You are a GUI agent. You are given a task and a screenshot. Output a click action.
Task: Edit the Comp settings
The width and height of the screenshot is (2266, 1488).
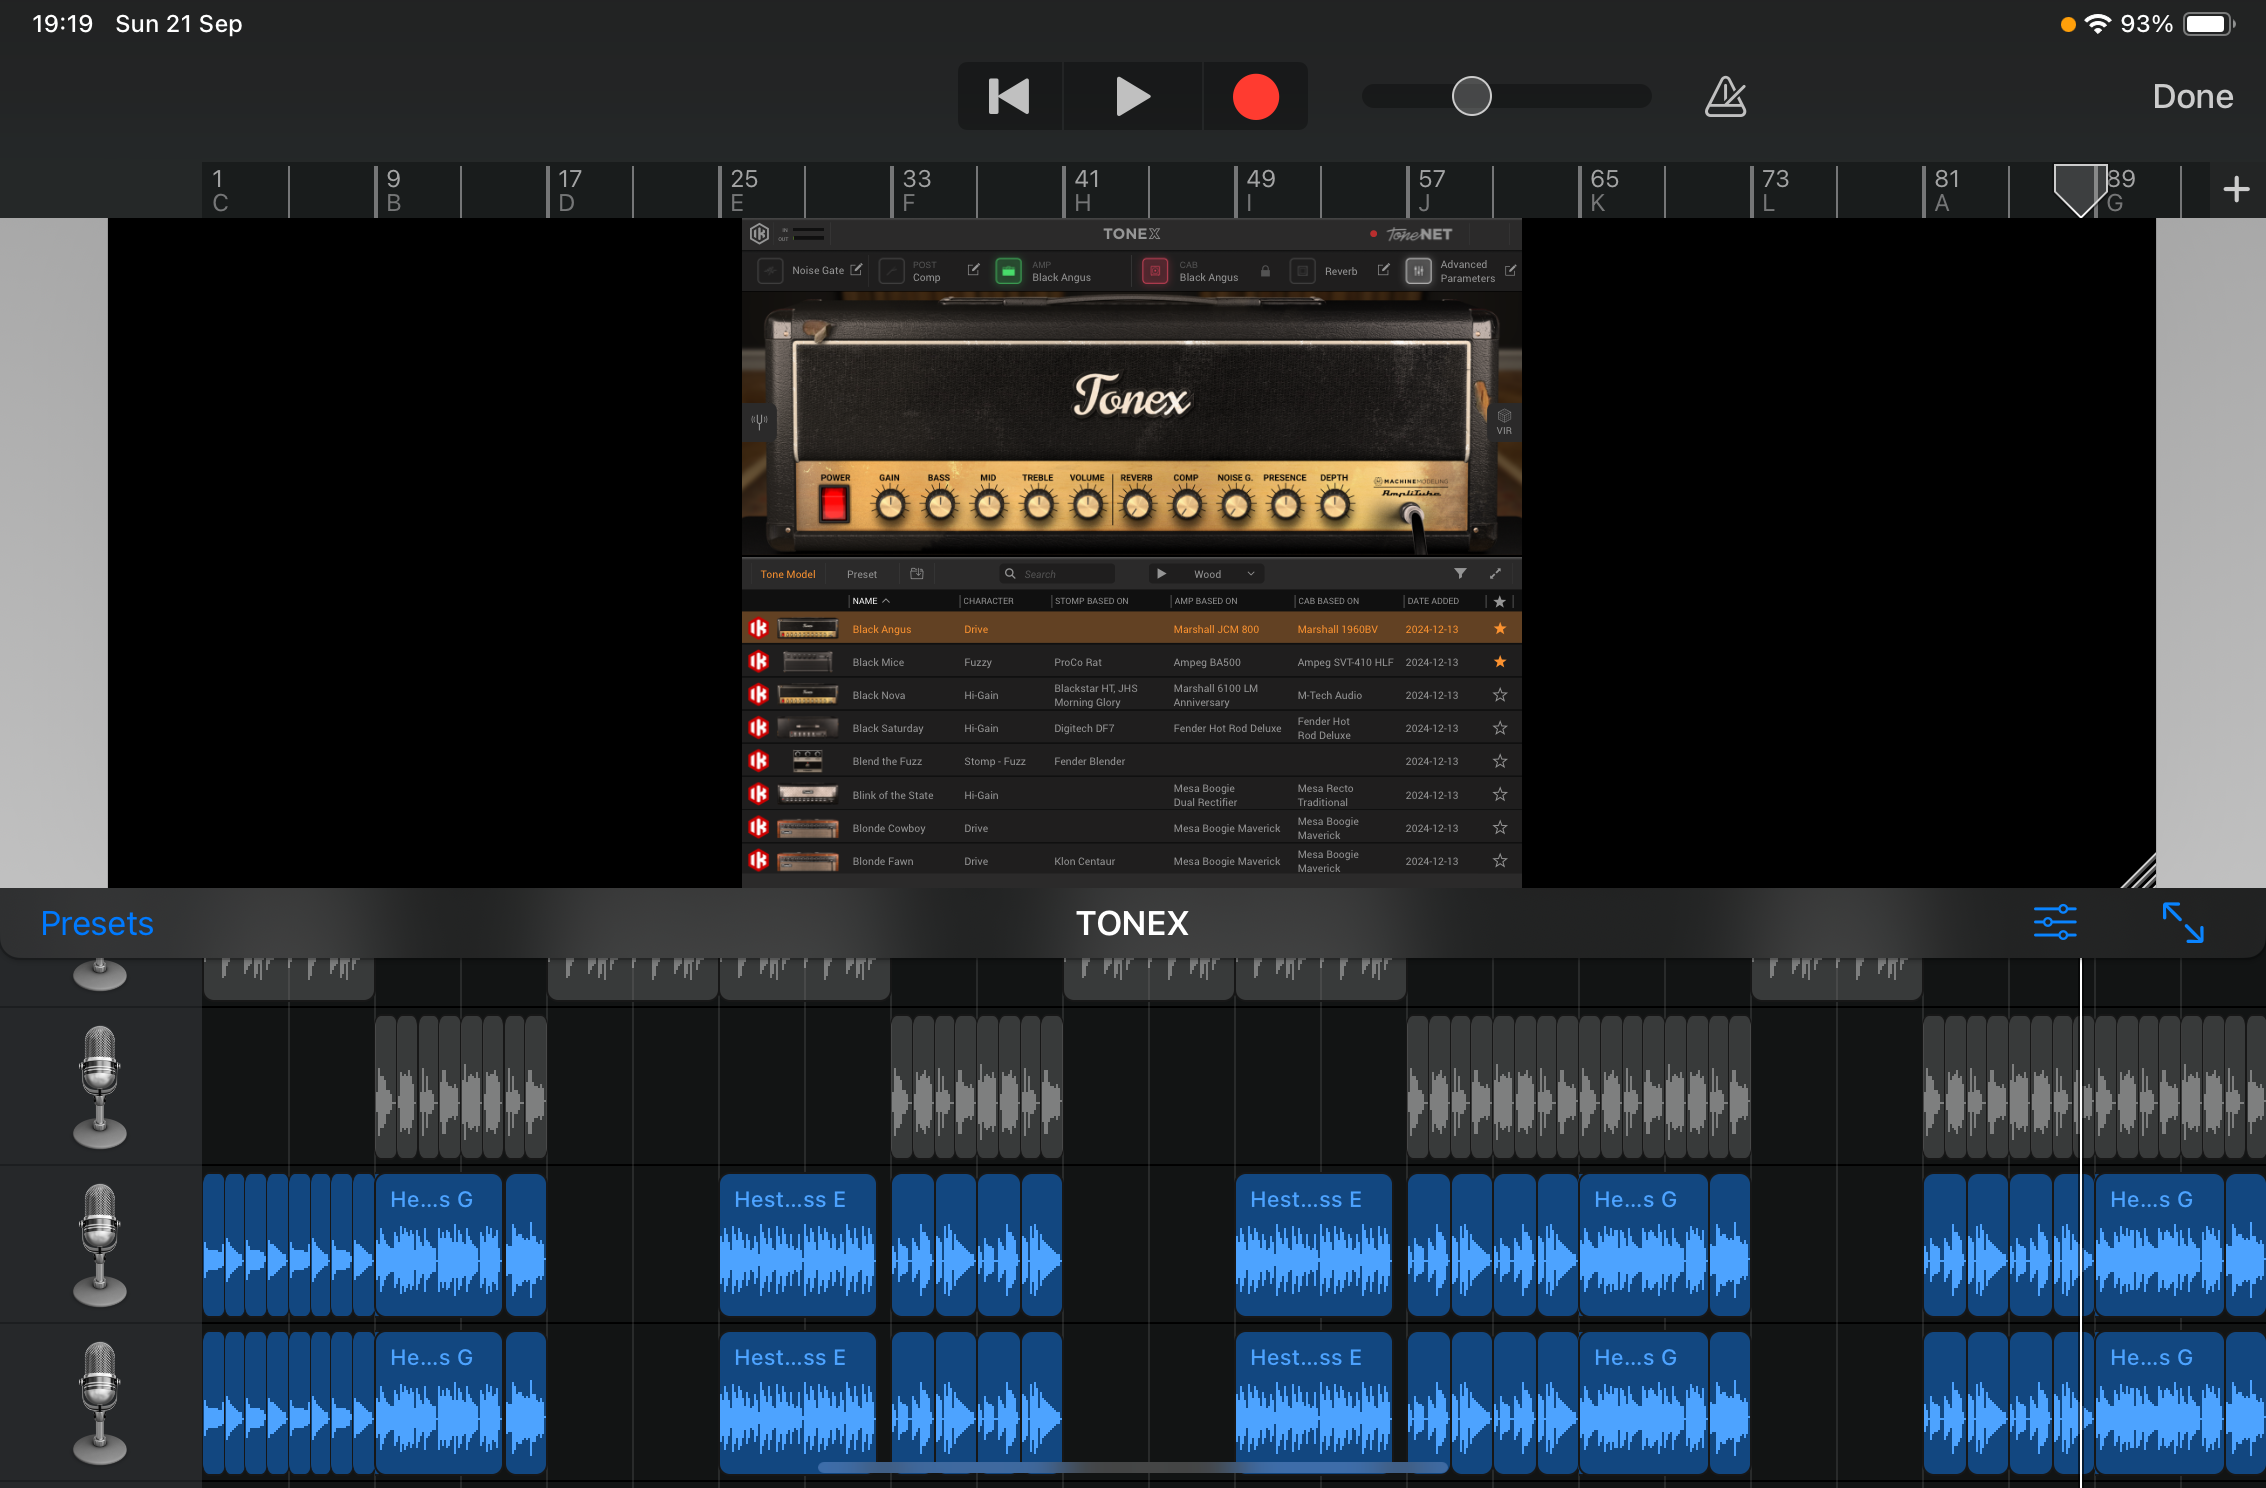(973, 270)
